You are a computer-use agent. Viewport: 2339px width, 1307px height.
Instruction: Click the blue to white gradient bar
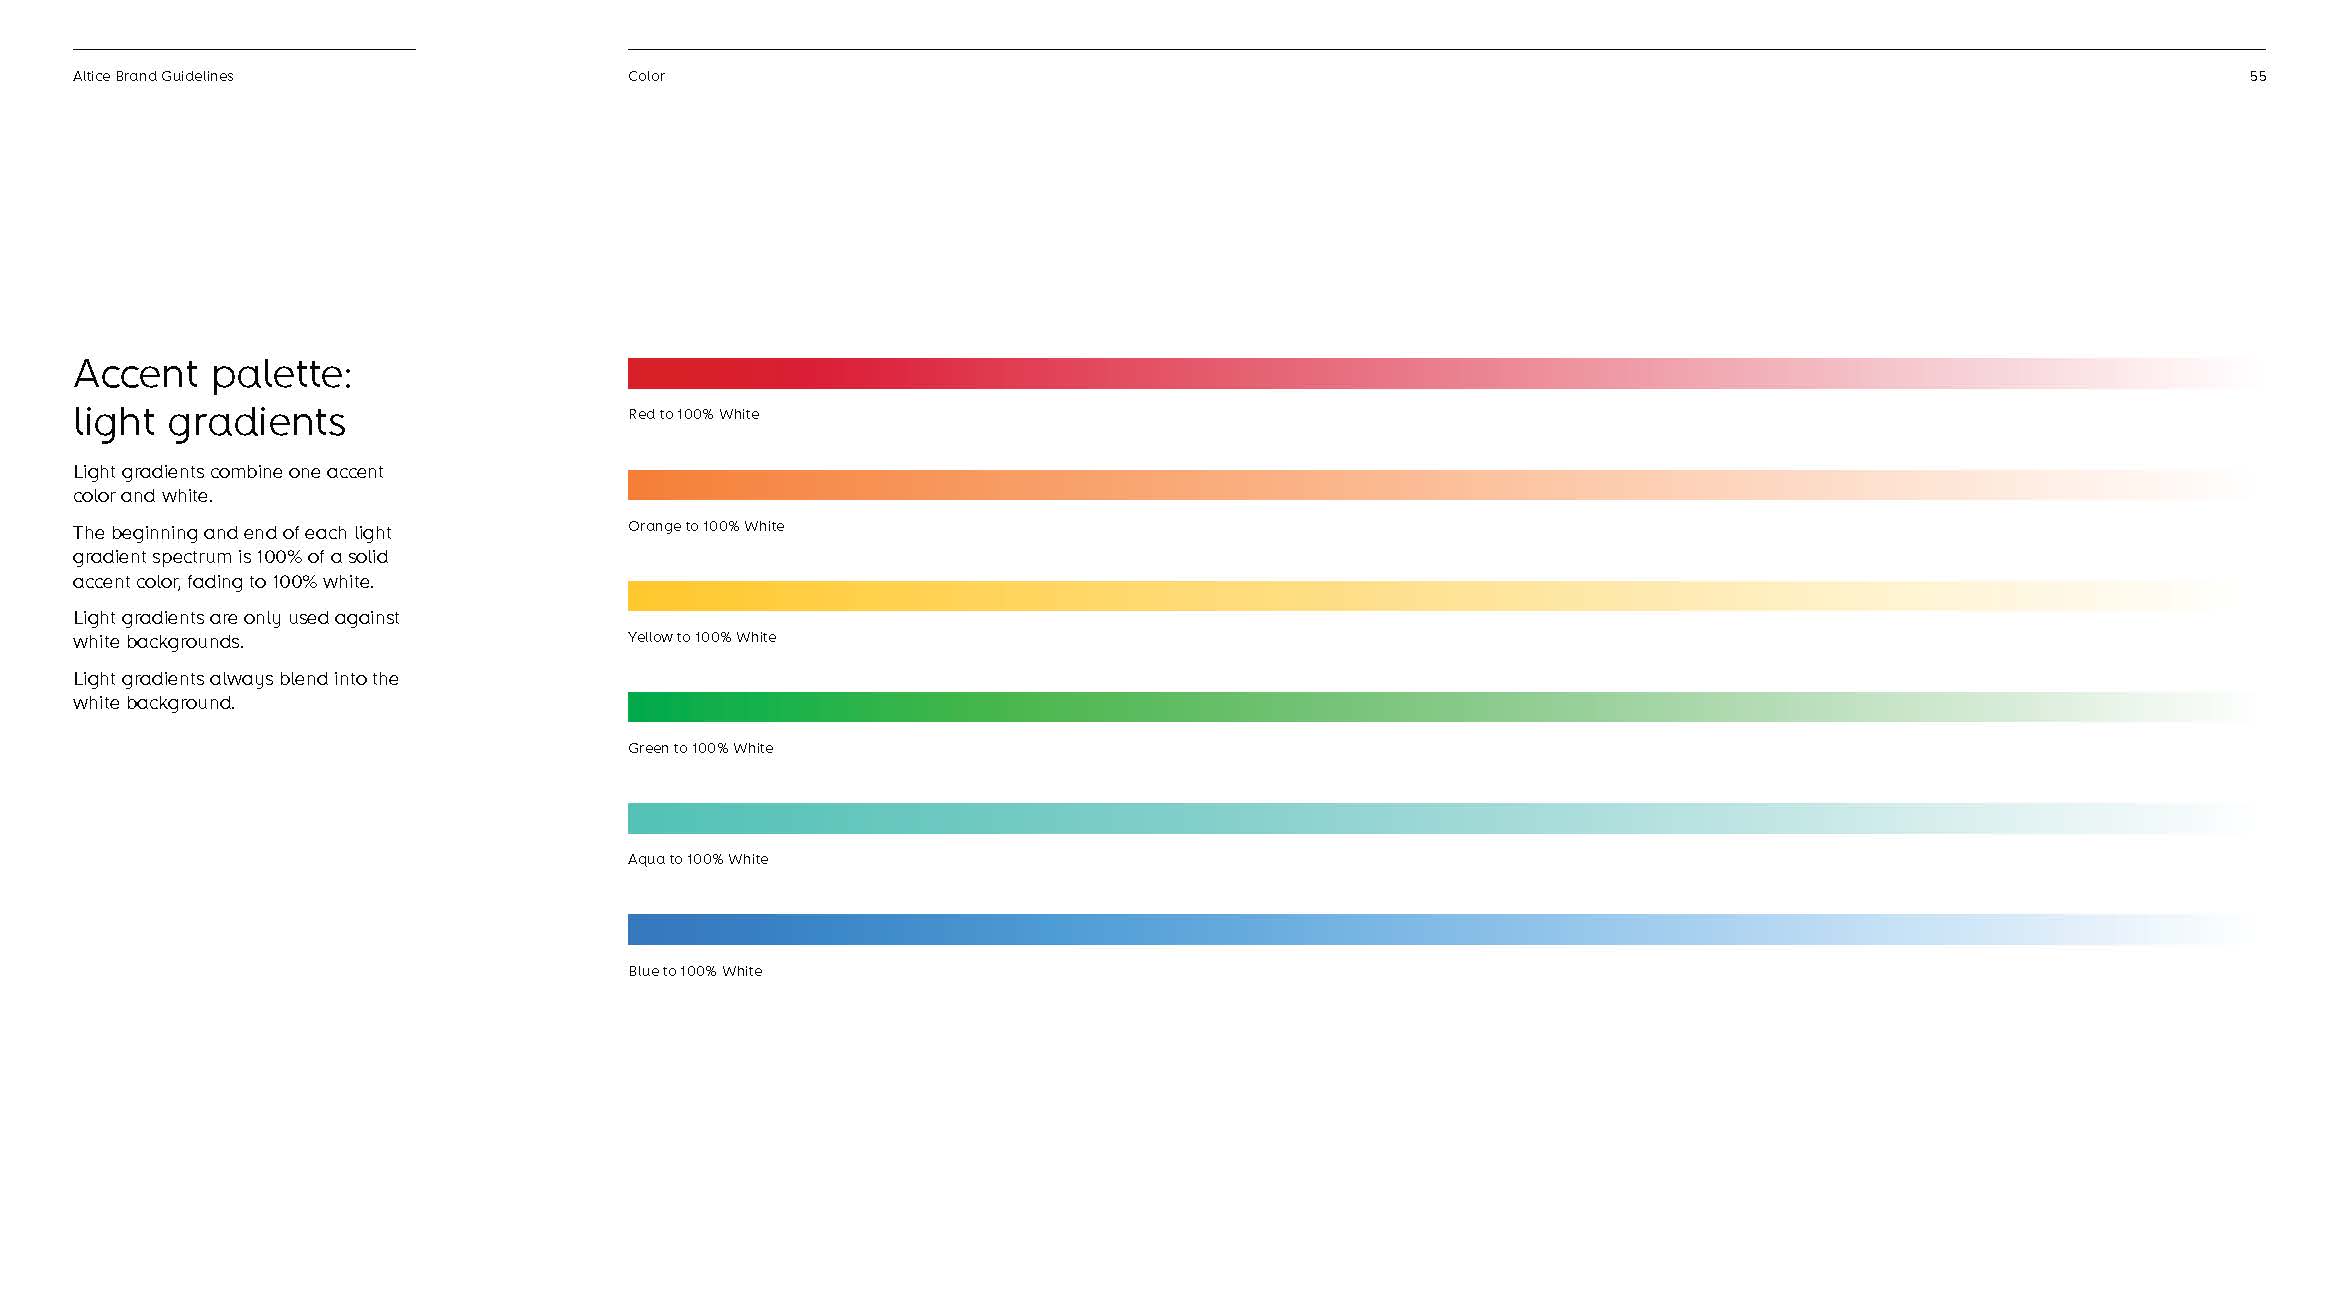(x=1446, y=929)
